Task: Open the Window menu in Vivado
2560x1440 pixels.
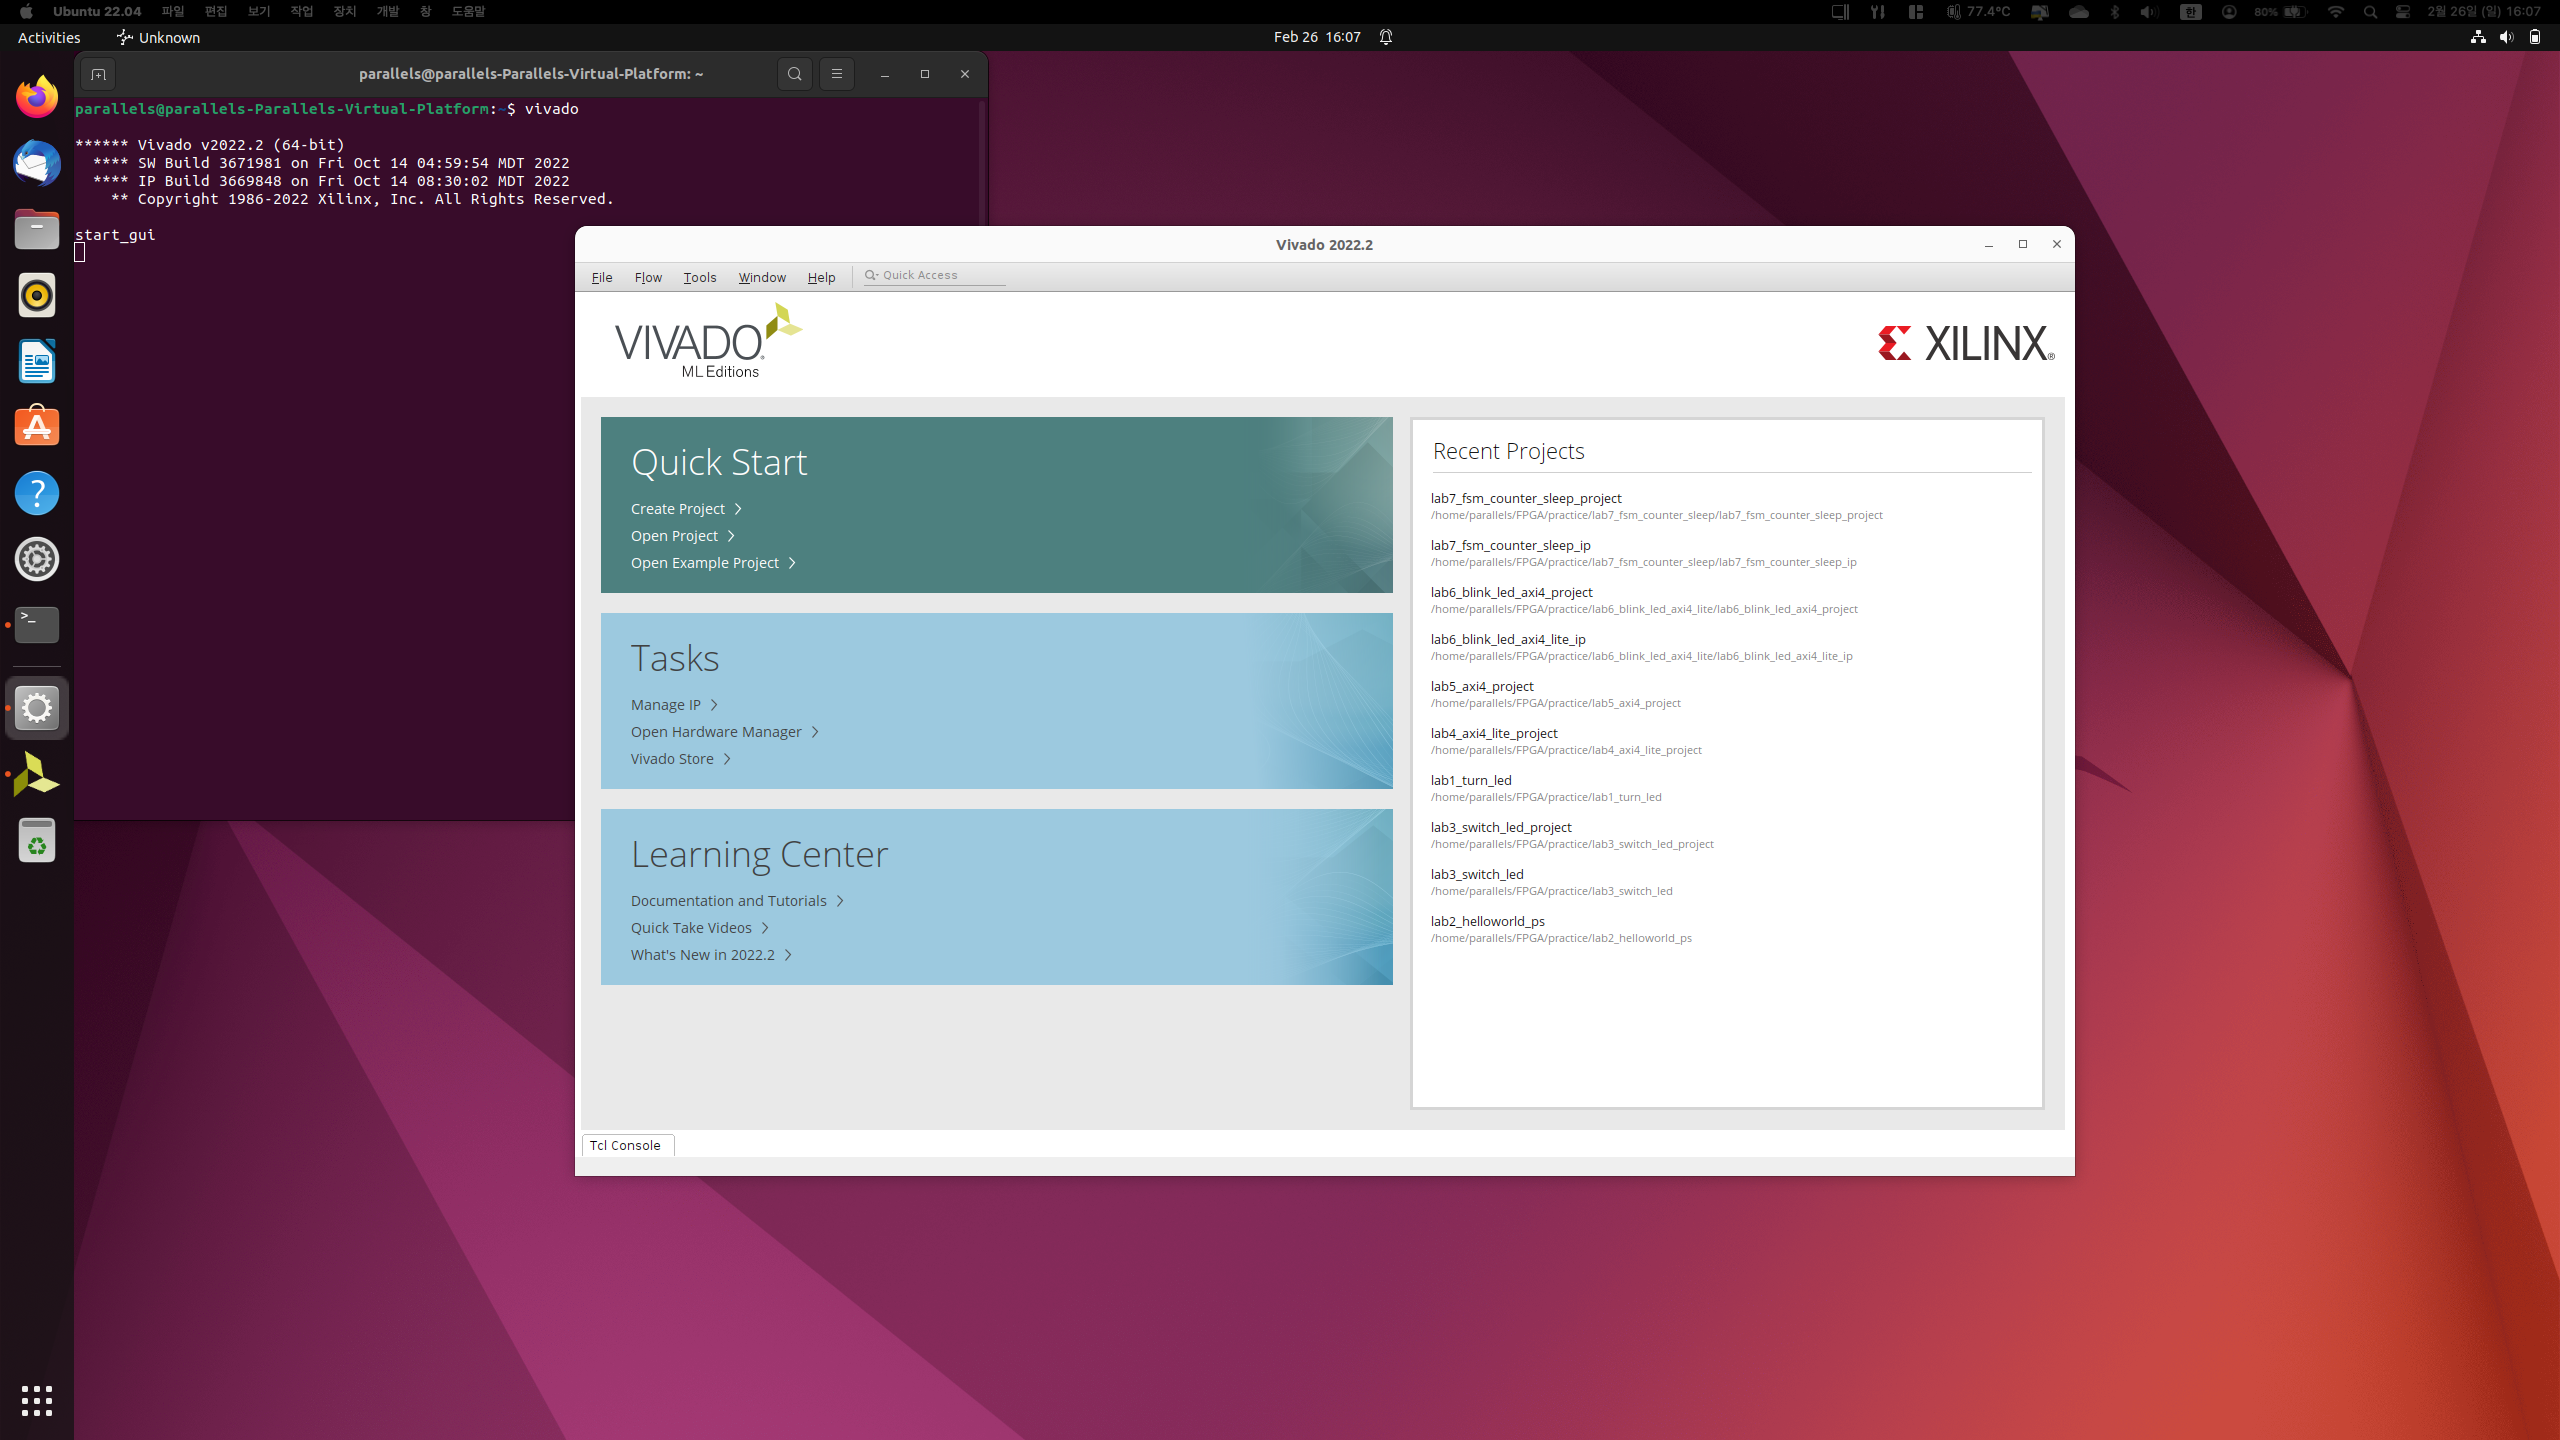Action: pos(762,277)
